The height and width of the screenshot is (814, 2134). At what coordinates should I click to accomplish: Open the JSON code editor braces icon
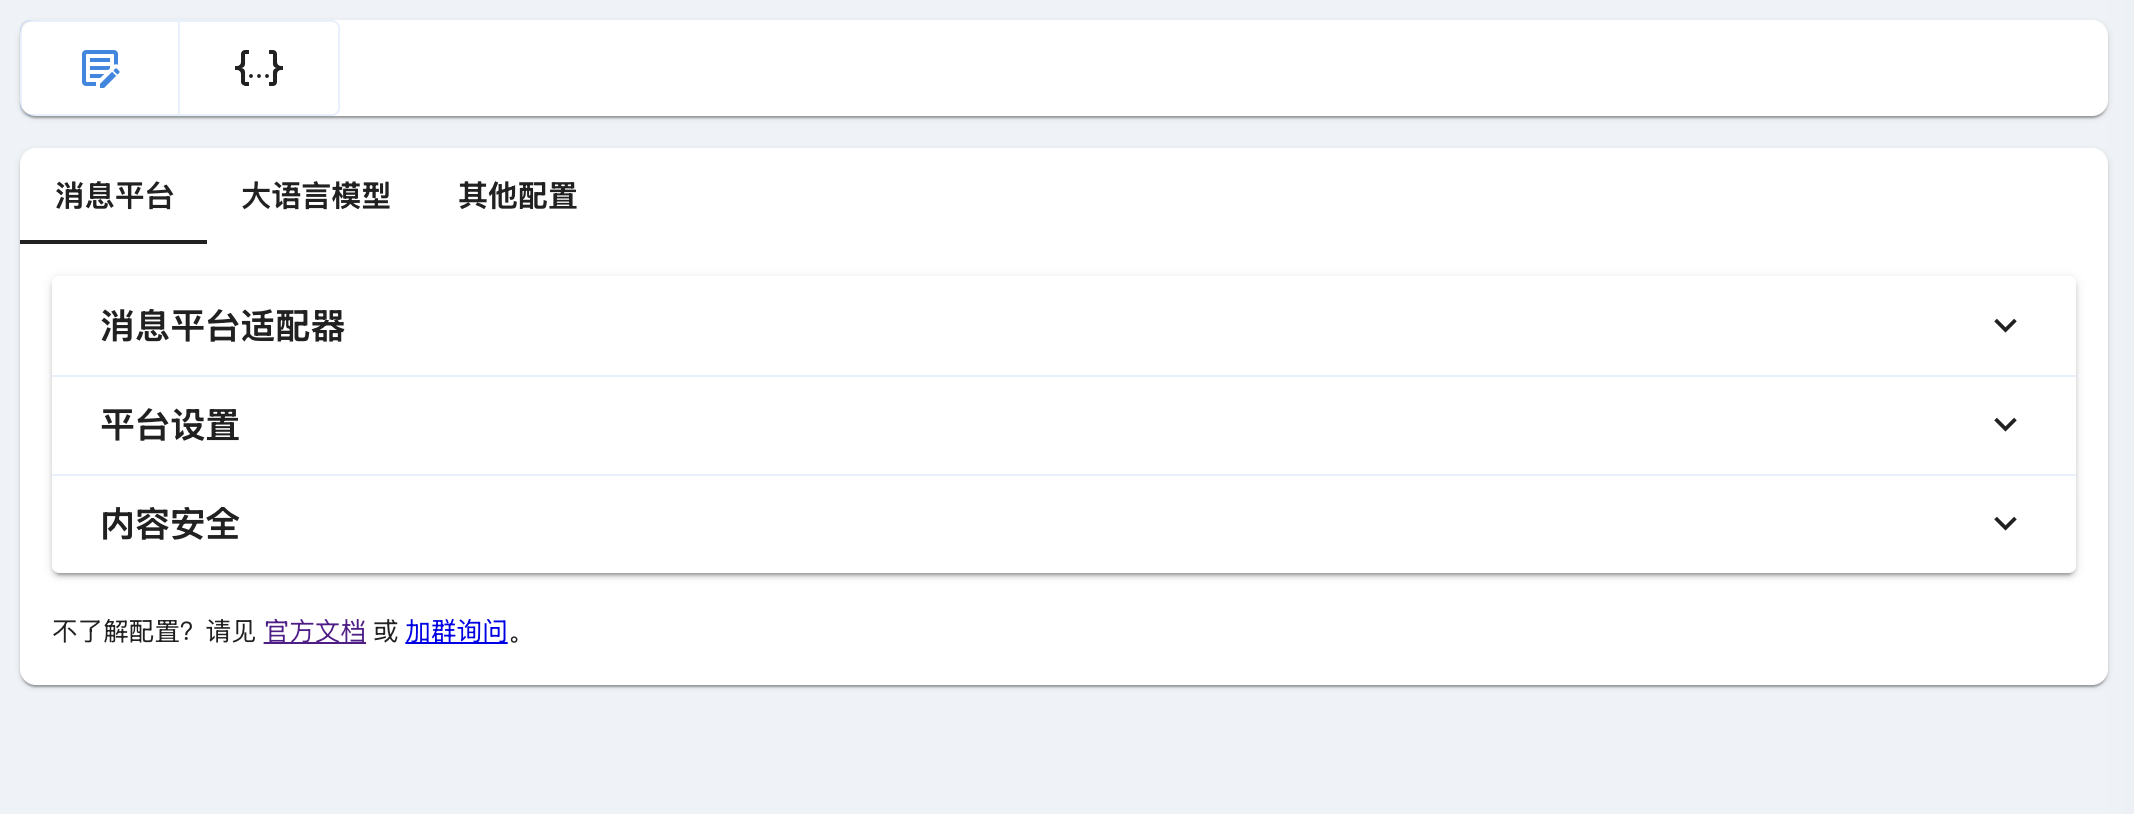pyautogui.click(x=259, y=68)
